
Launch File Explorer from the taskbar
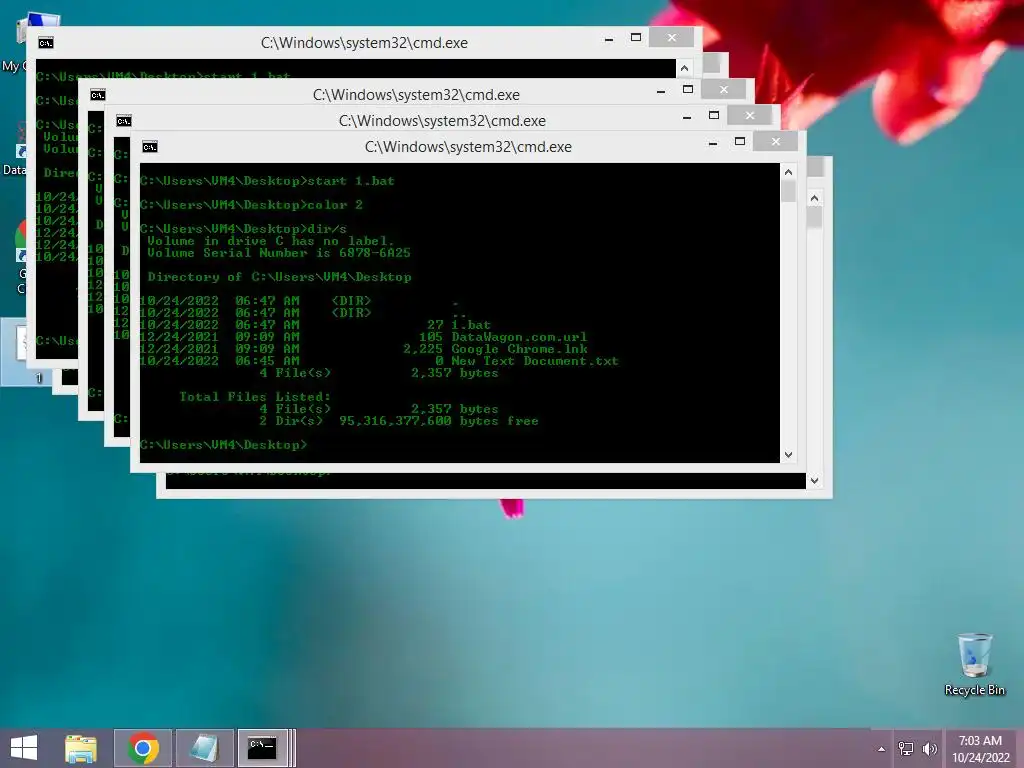point(81,748)
